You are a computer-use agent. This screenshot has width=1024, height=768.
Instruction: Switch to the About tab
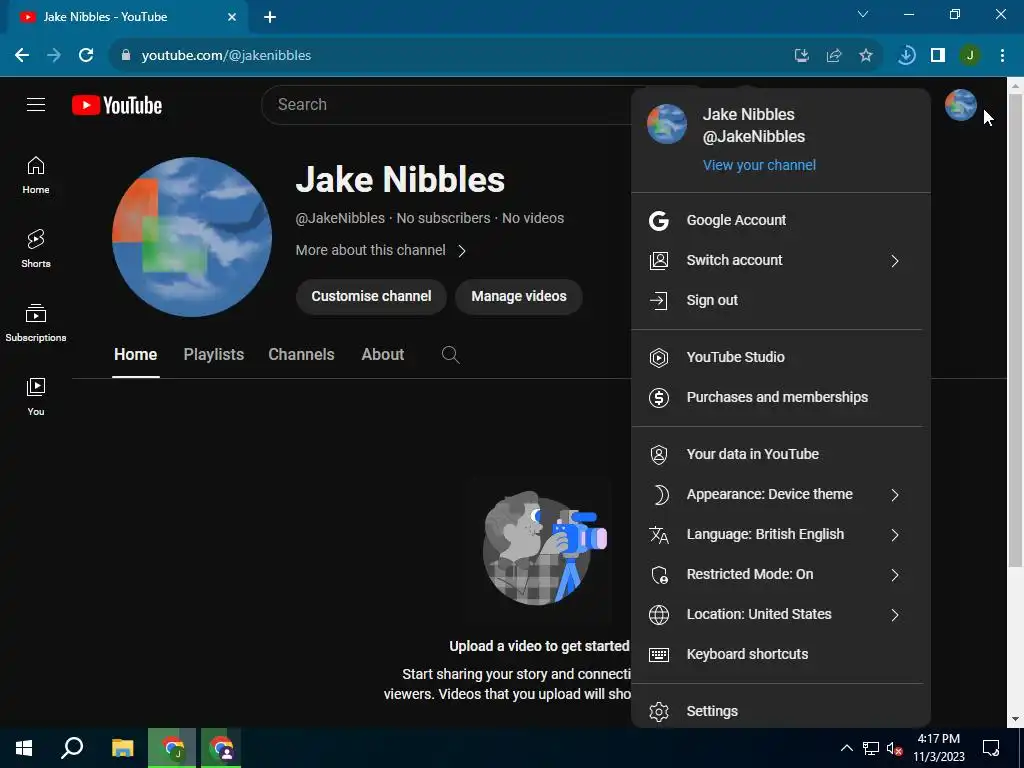tap(383, 355)
